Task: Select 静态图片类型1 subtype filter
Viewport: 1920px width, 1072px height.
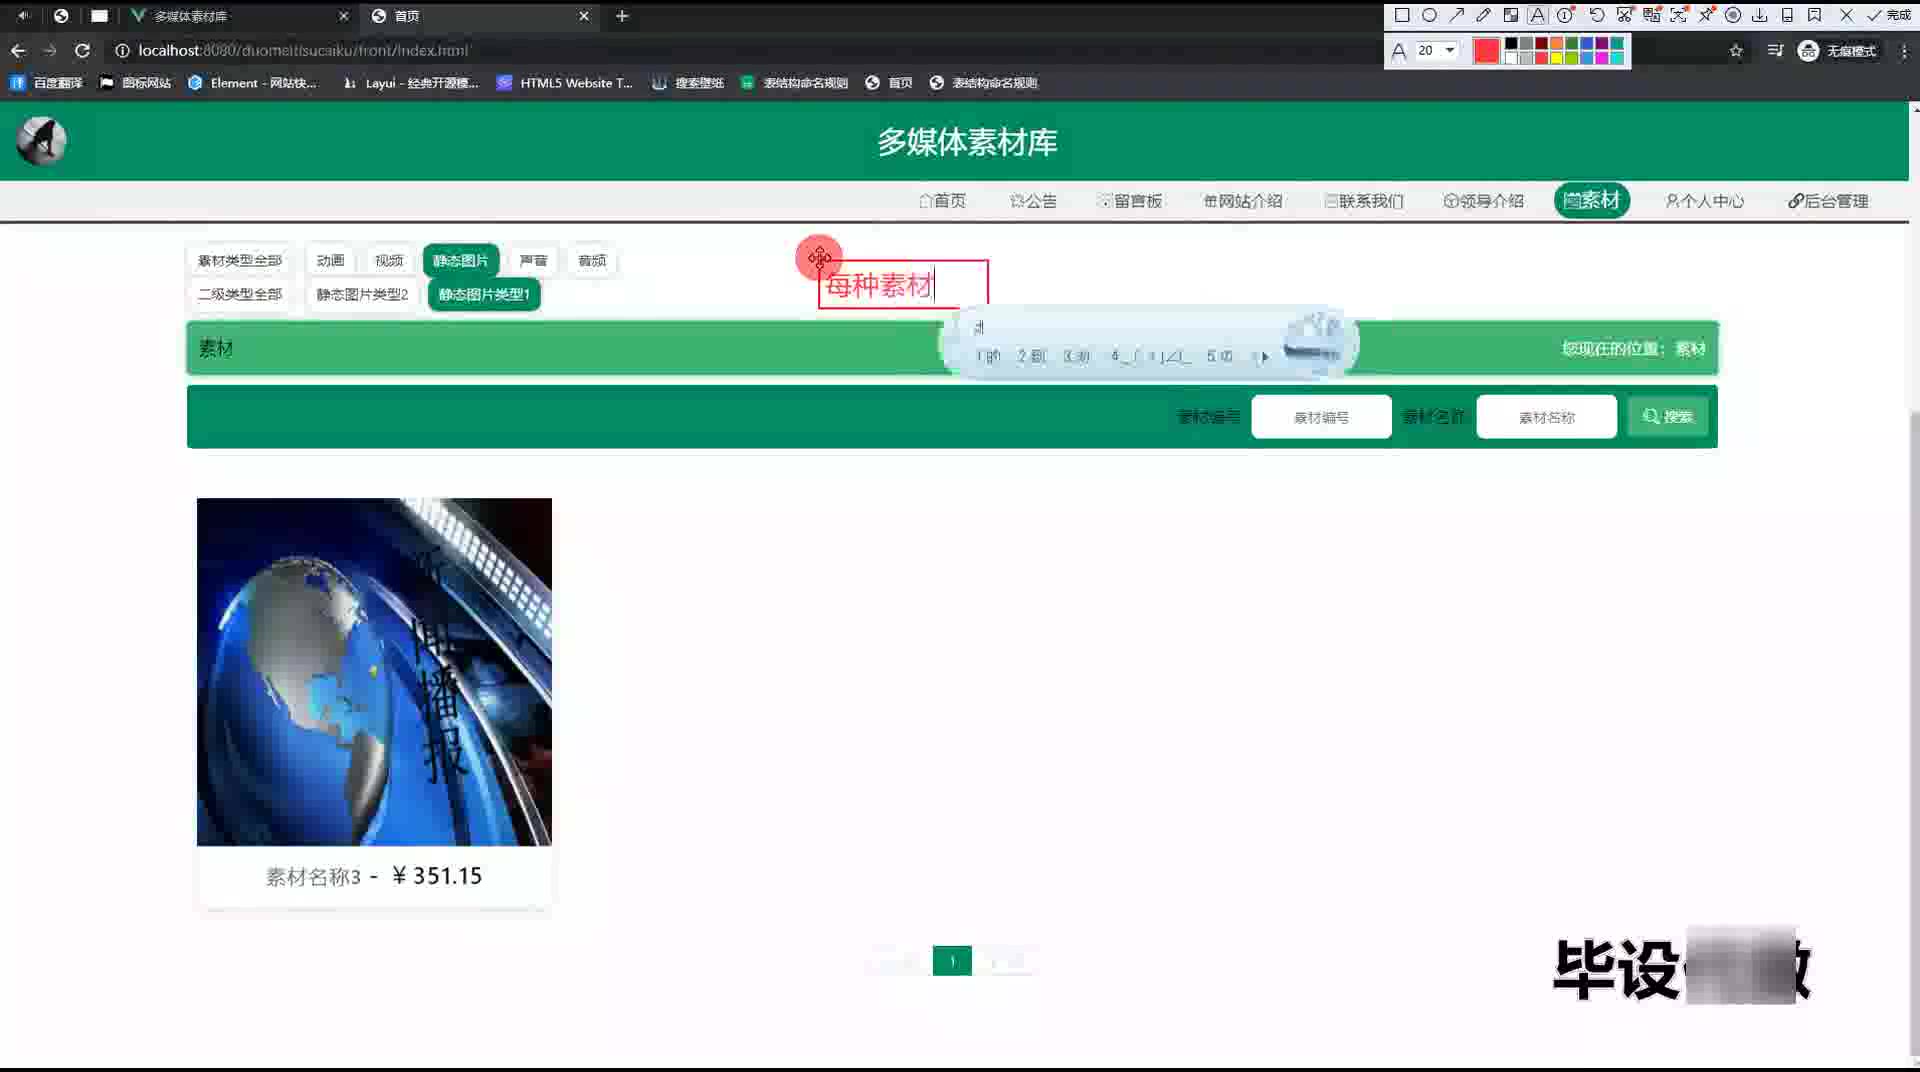Action: (484, 294)
